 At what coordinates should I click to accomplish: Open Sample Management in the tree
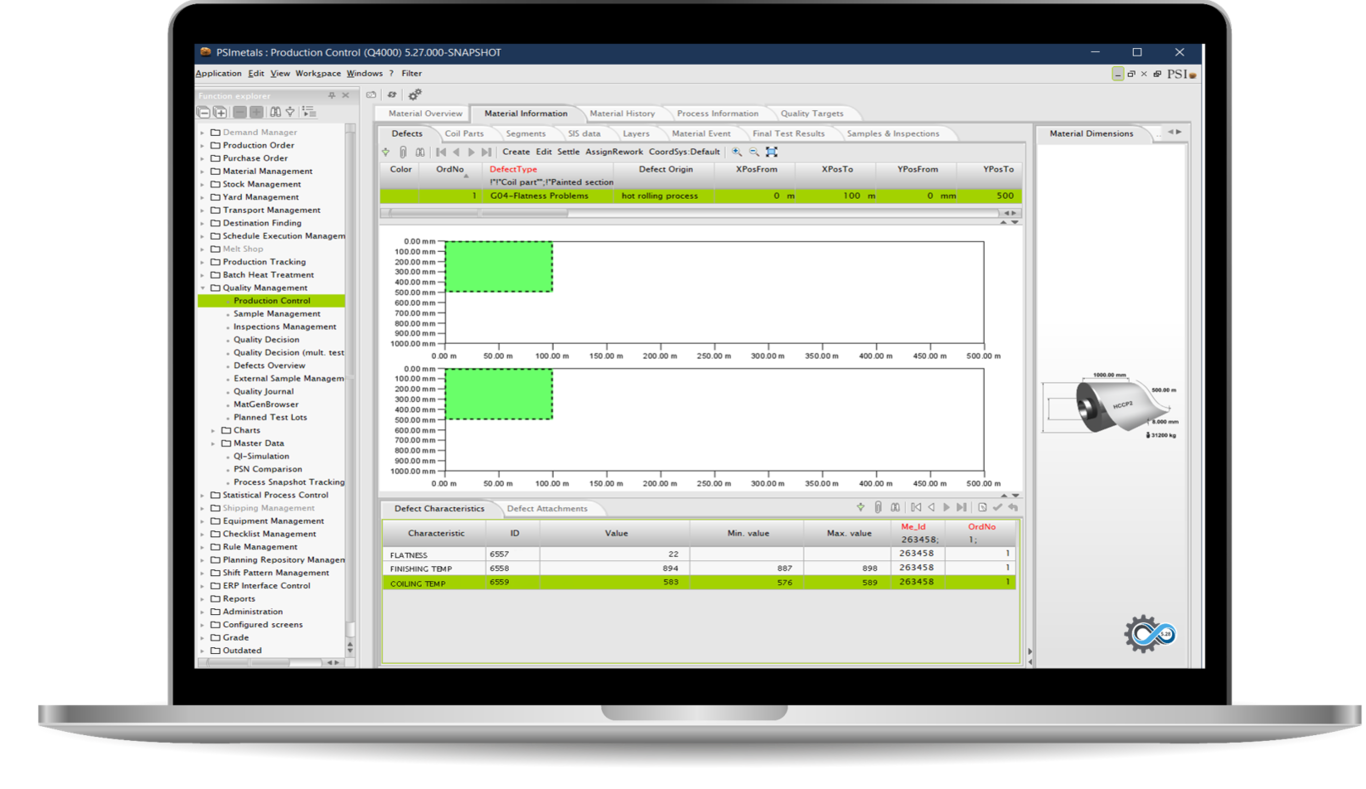(277, 314)
